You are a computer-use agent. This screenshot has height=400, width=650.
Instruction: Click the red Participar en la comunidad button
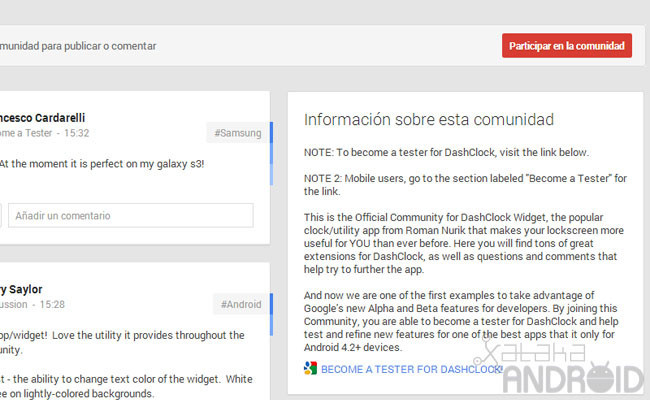(566, 46)
